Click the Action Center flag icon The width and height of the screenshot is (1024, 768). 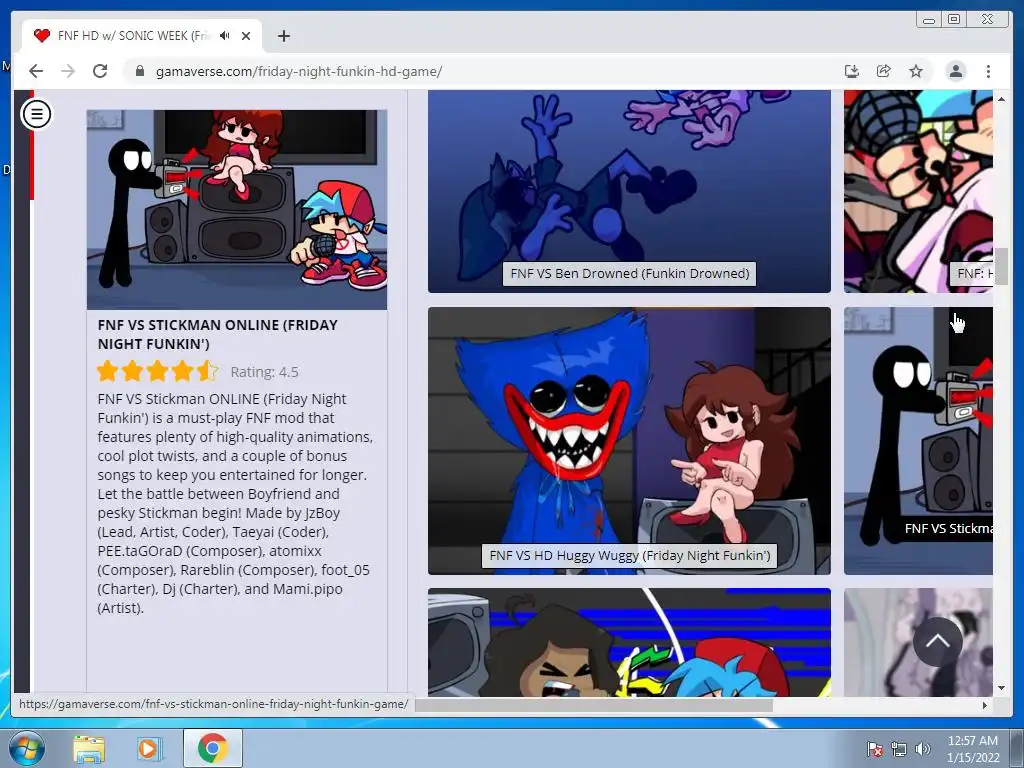(x=874, y=749)
